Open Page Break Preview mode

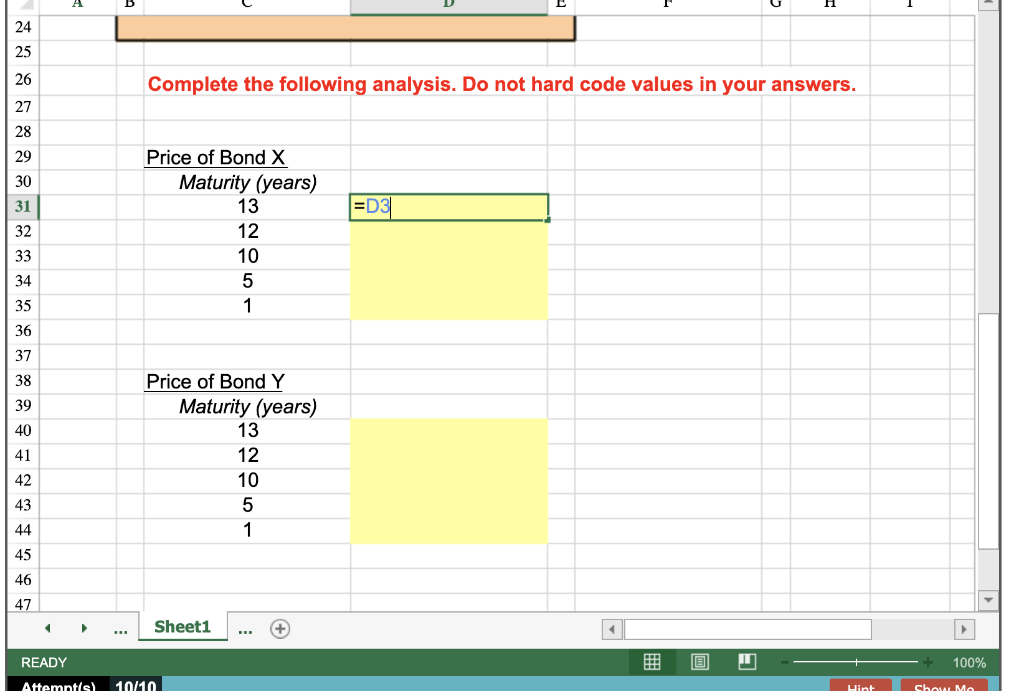(x=746, y=662)
